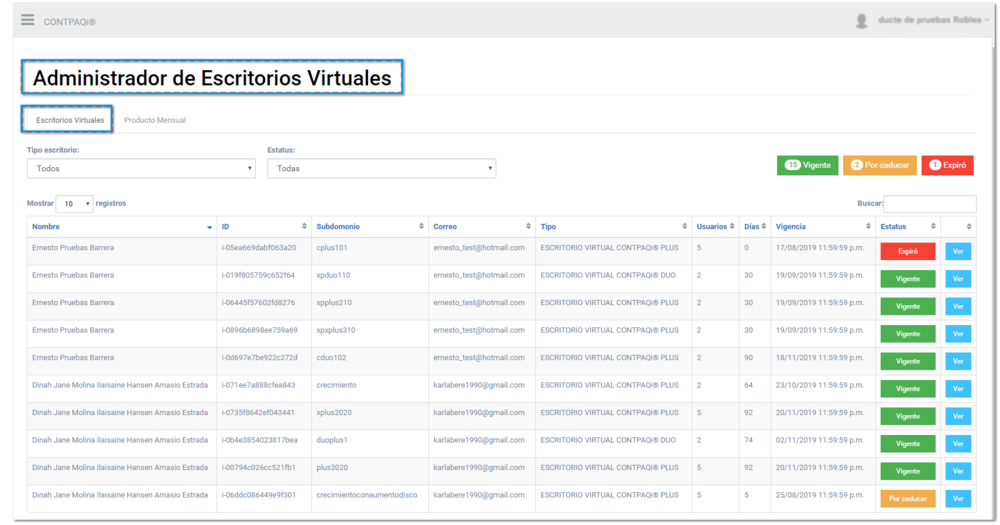The image size is (1000, 525).
Task: Sort by Usuarios column sort icon
Action: pos(733,227)
